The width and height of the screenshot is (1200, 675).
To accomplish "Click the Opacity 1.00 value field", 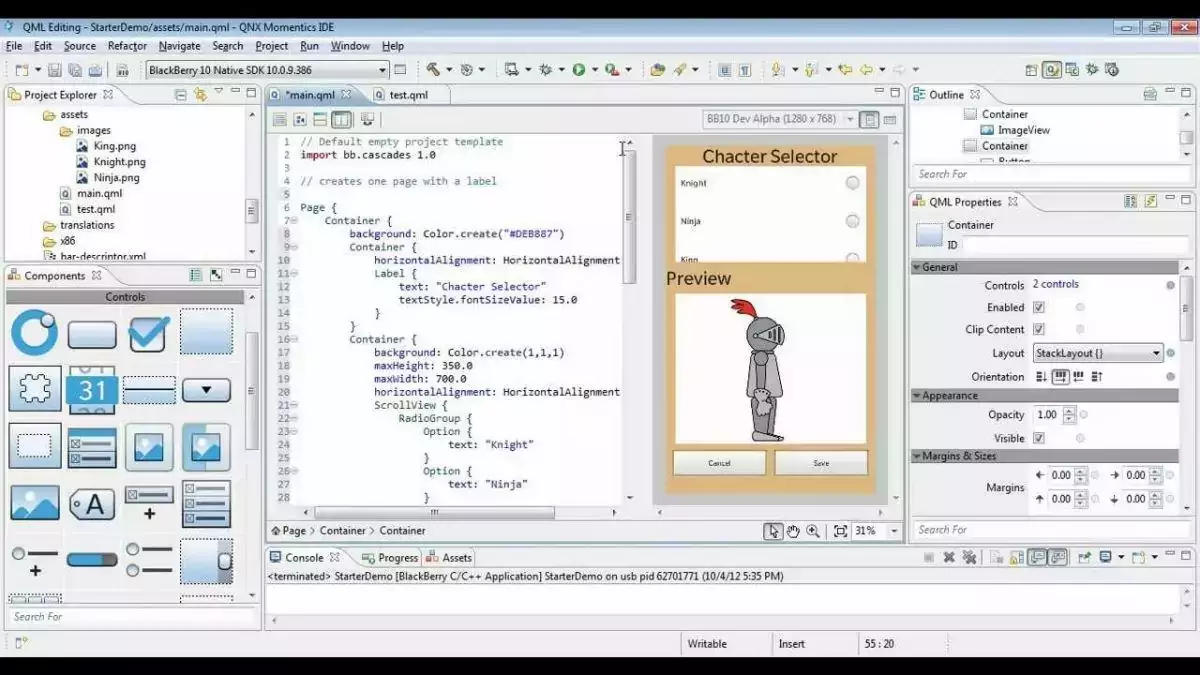I will 1047,415.
